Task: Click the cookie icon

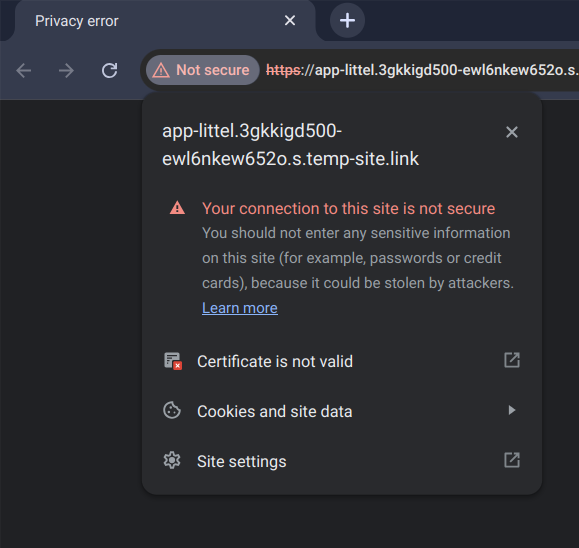Action: click(172, 410)
